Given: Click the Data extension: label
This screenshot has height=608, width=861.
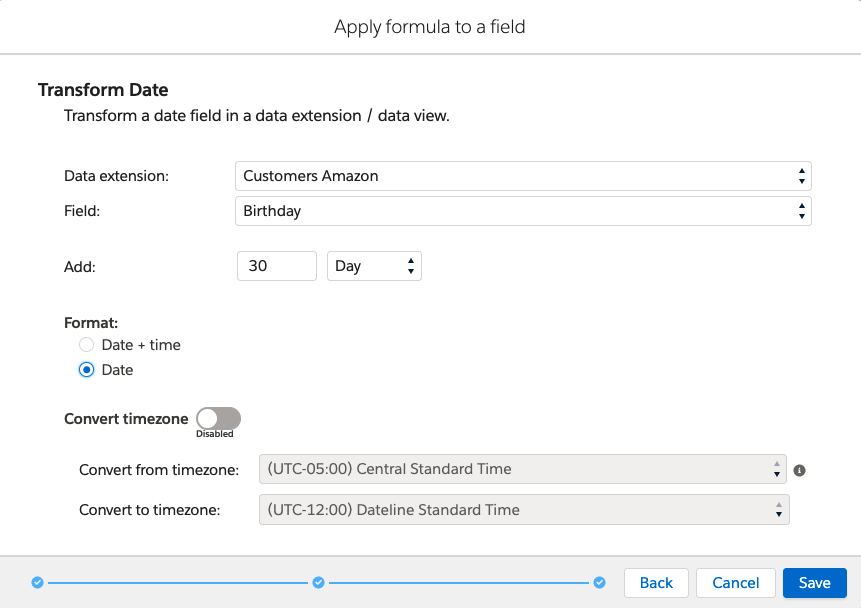Looking at the screenshot, I should point(116,176).
